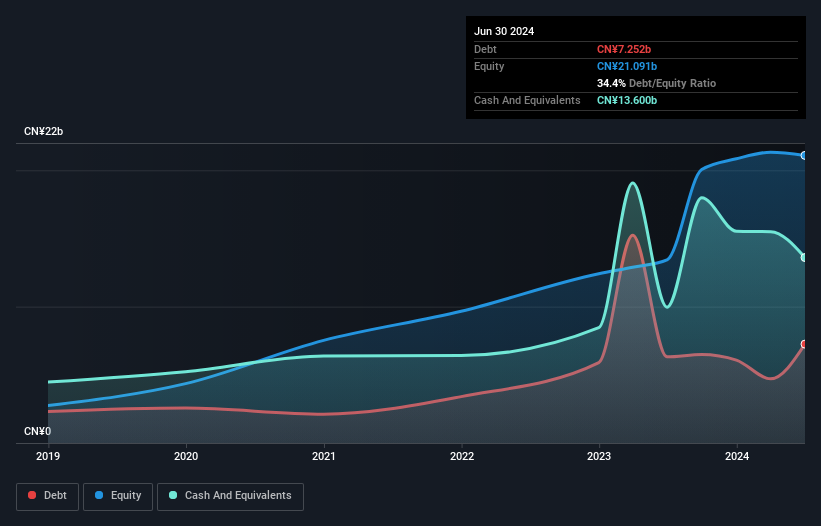Click the CN¥13.600b cash value
The width and height of the screenshot is (821, 526).
click(627, 100)
